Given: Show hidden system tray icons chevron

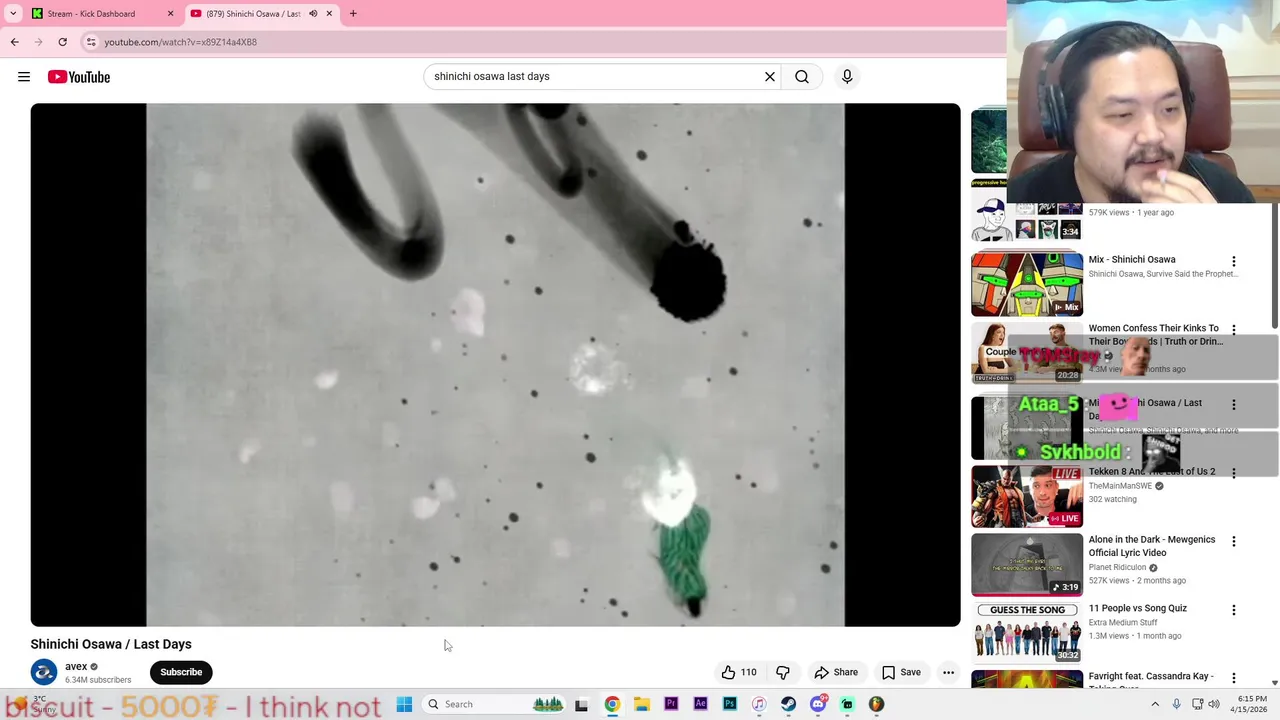Looking at the screenshot, I should 1155,704.
